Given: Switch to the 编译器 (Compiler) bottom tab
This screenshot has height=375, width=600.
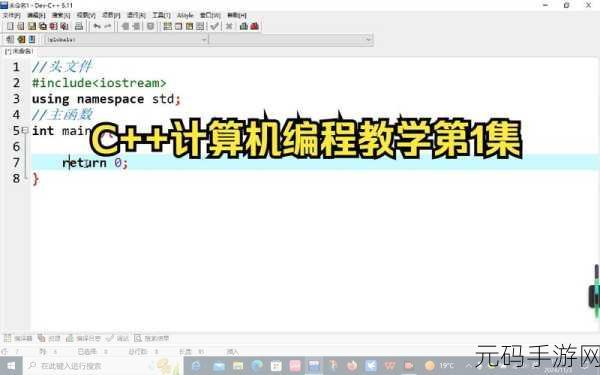Looking at the screenshot, I should (18, 338).
